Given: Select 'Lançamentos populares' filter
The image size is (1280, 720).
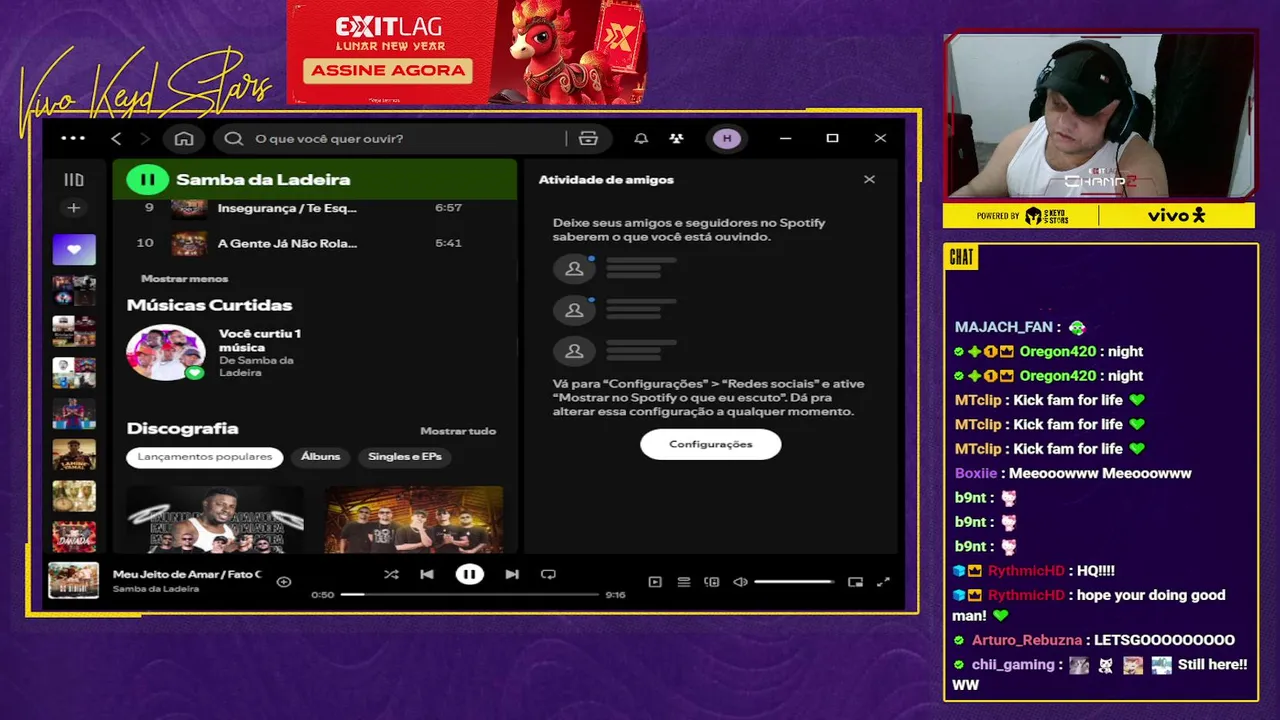Looking at the screenshot, I should [x=205, y=457].
